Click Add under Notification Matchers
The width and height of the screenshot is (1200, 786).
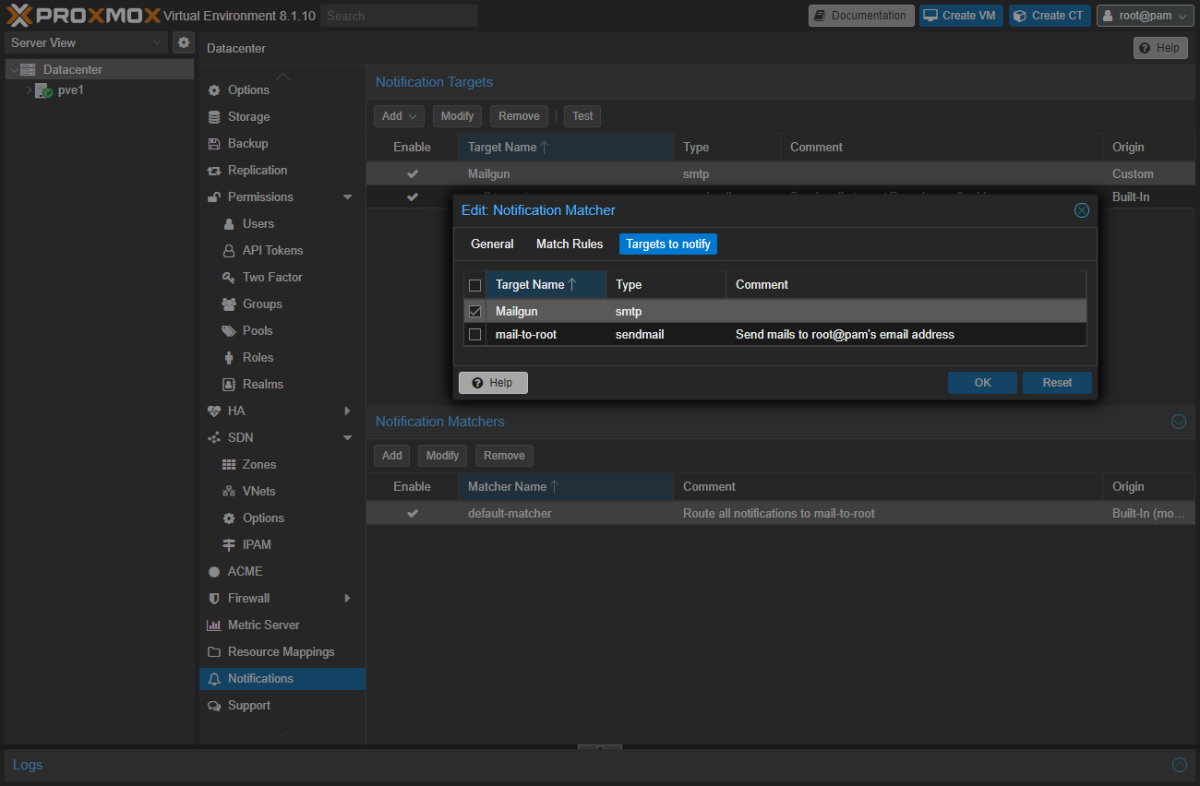[392, 456]
